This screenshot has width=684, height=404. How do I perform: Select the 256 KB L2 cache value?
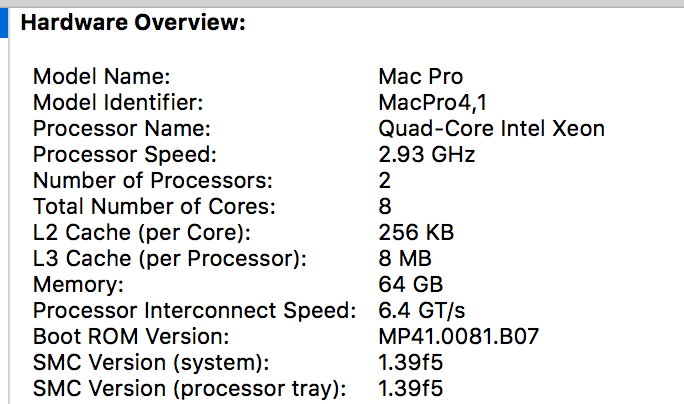click(416, 233)
